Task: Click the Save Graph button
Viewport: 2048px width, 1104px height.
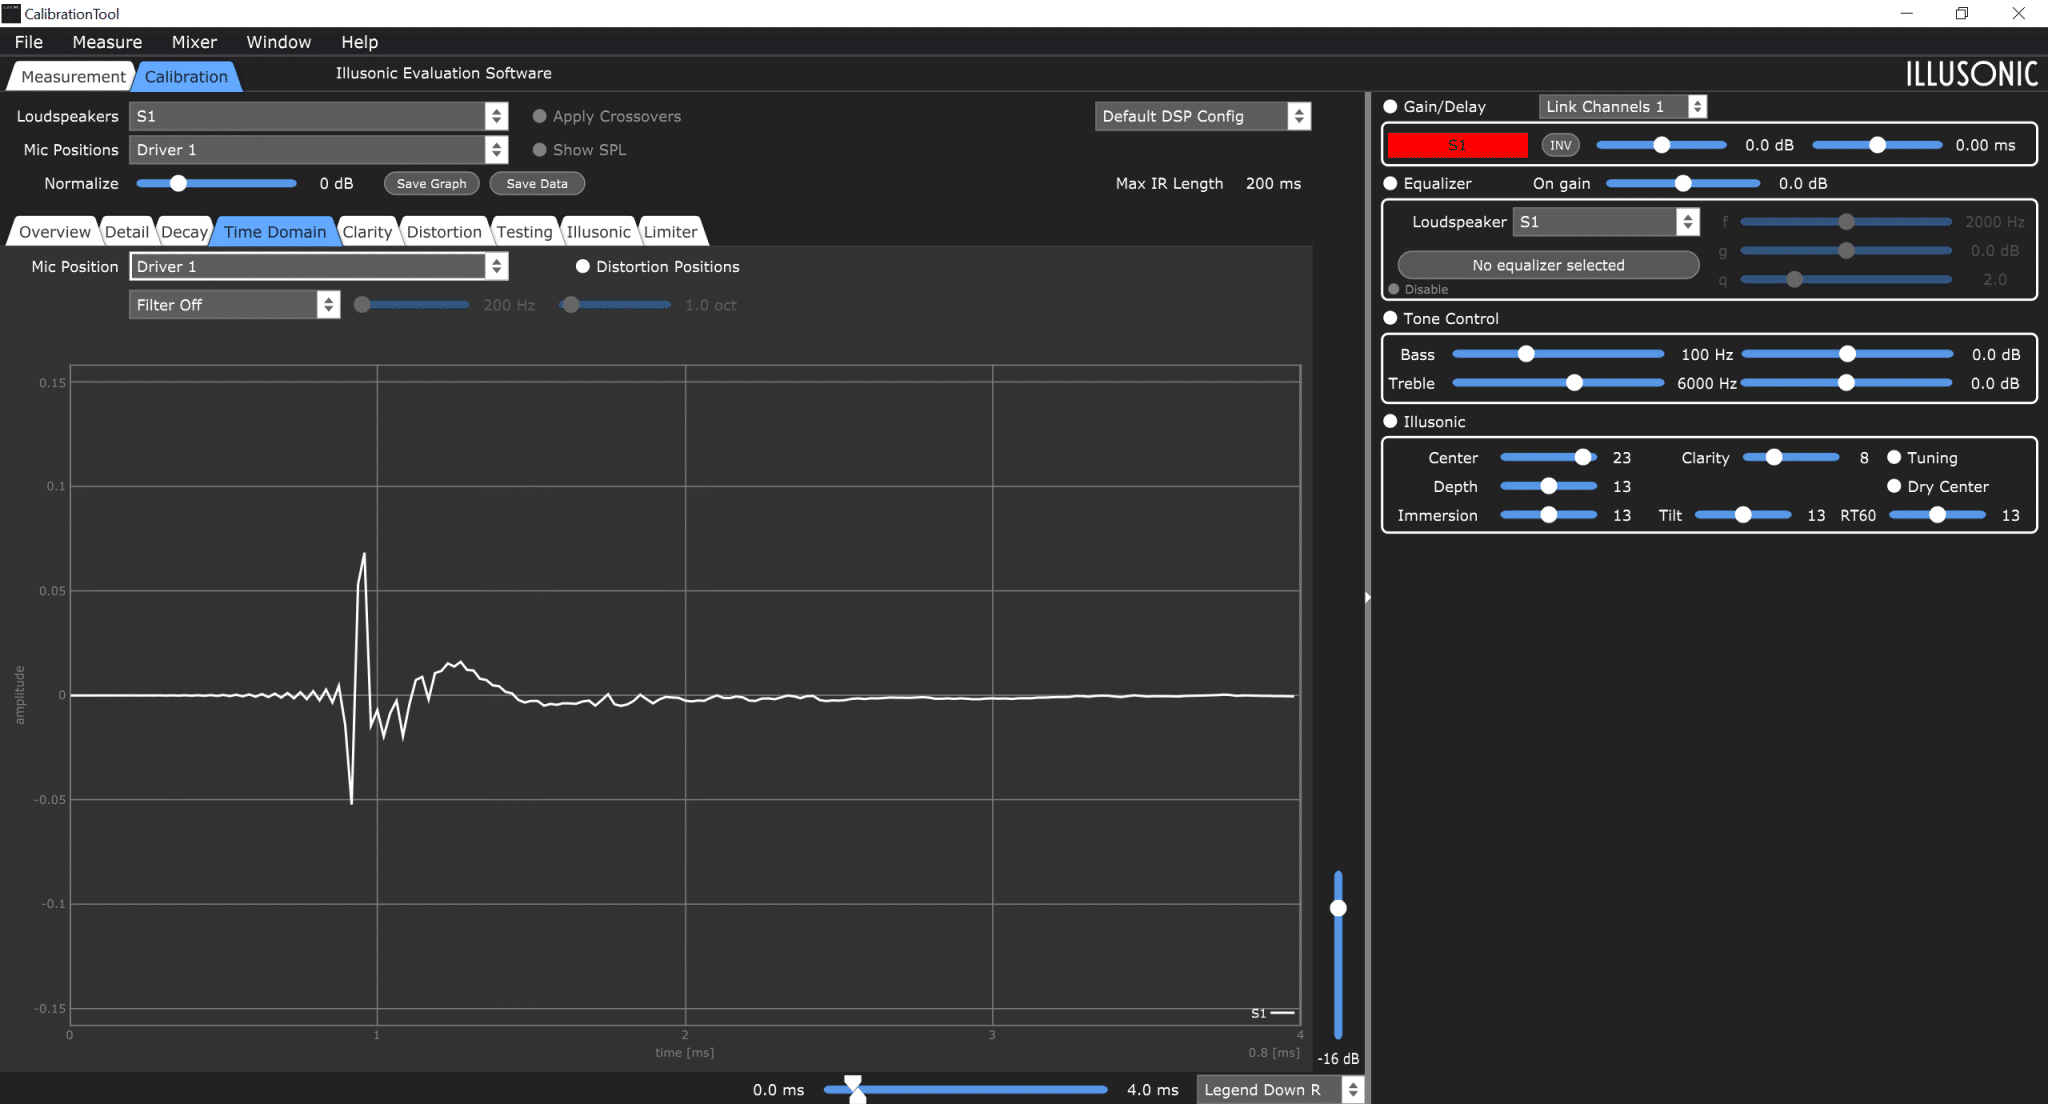Action: pos(431,184)
